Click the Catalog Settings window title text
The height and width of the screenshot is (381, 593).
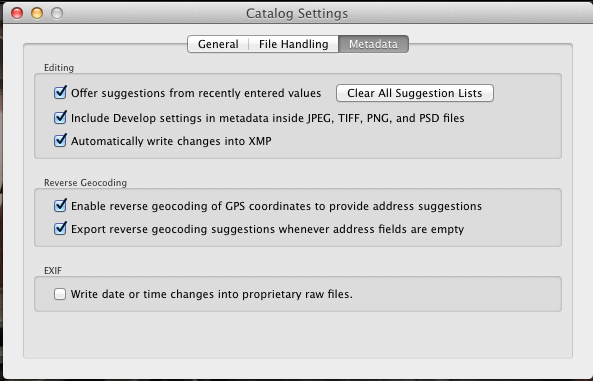[297, 14]
